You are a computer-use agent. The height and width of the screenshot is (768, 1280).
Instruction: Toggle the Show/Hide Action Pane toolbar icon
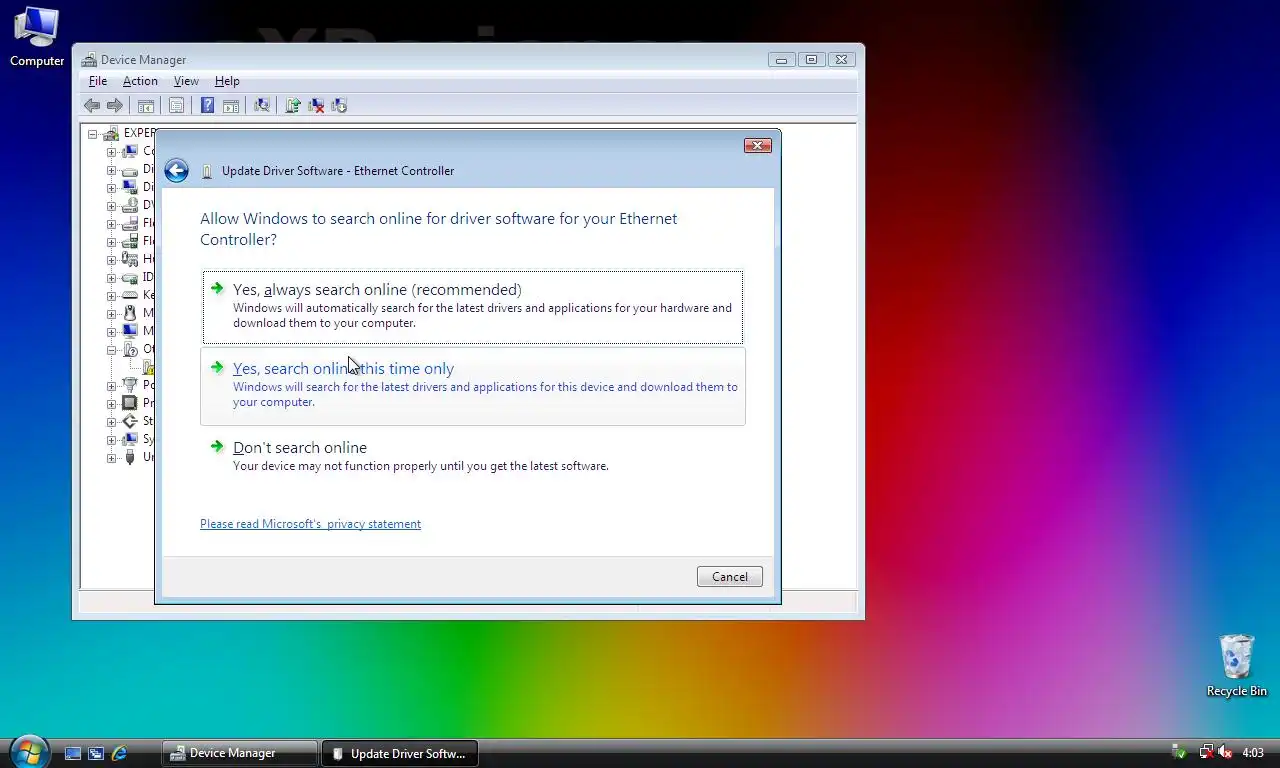pyautogui.click(x=230, y=105)
